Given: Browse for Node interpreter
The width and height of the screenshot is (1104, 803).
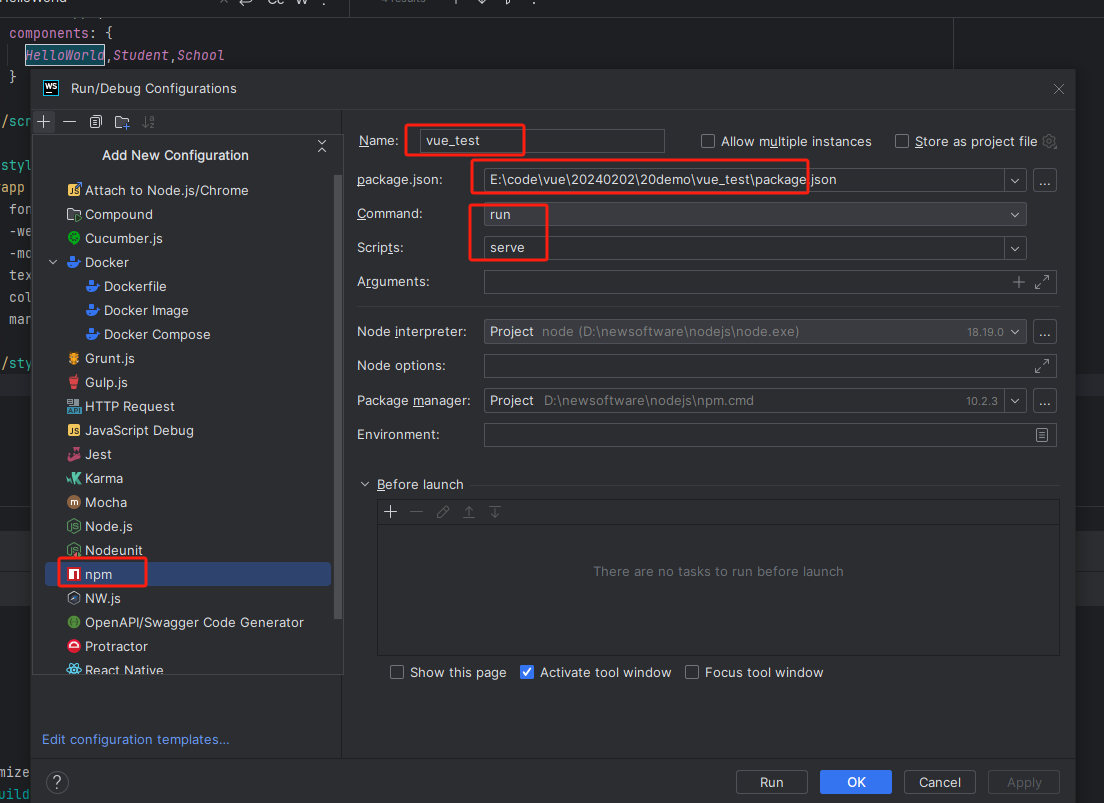Looking at the screenshot, I should (x=1045, y=332).
